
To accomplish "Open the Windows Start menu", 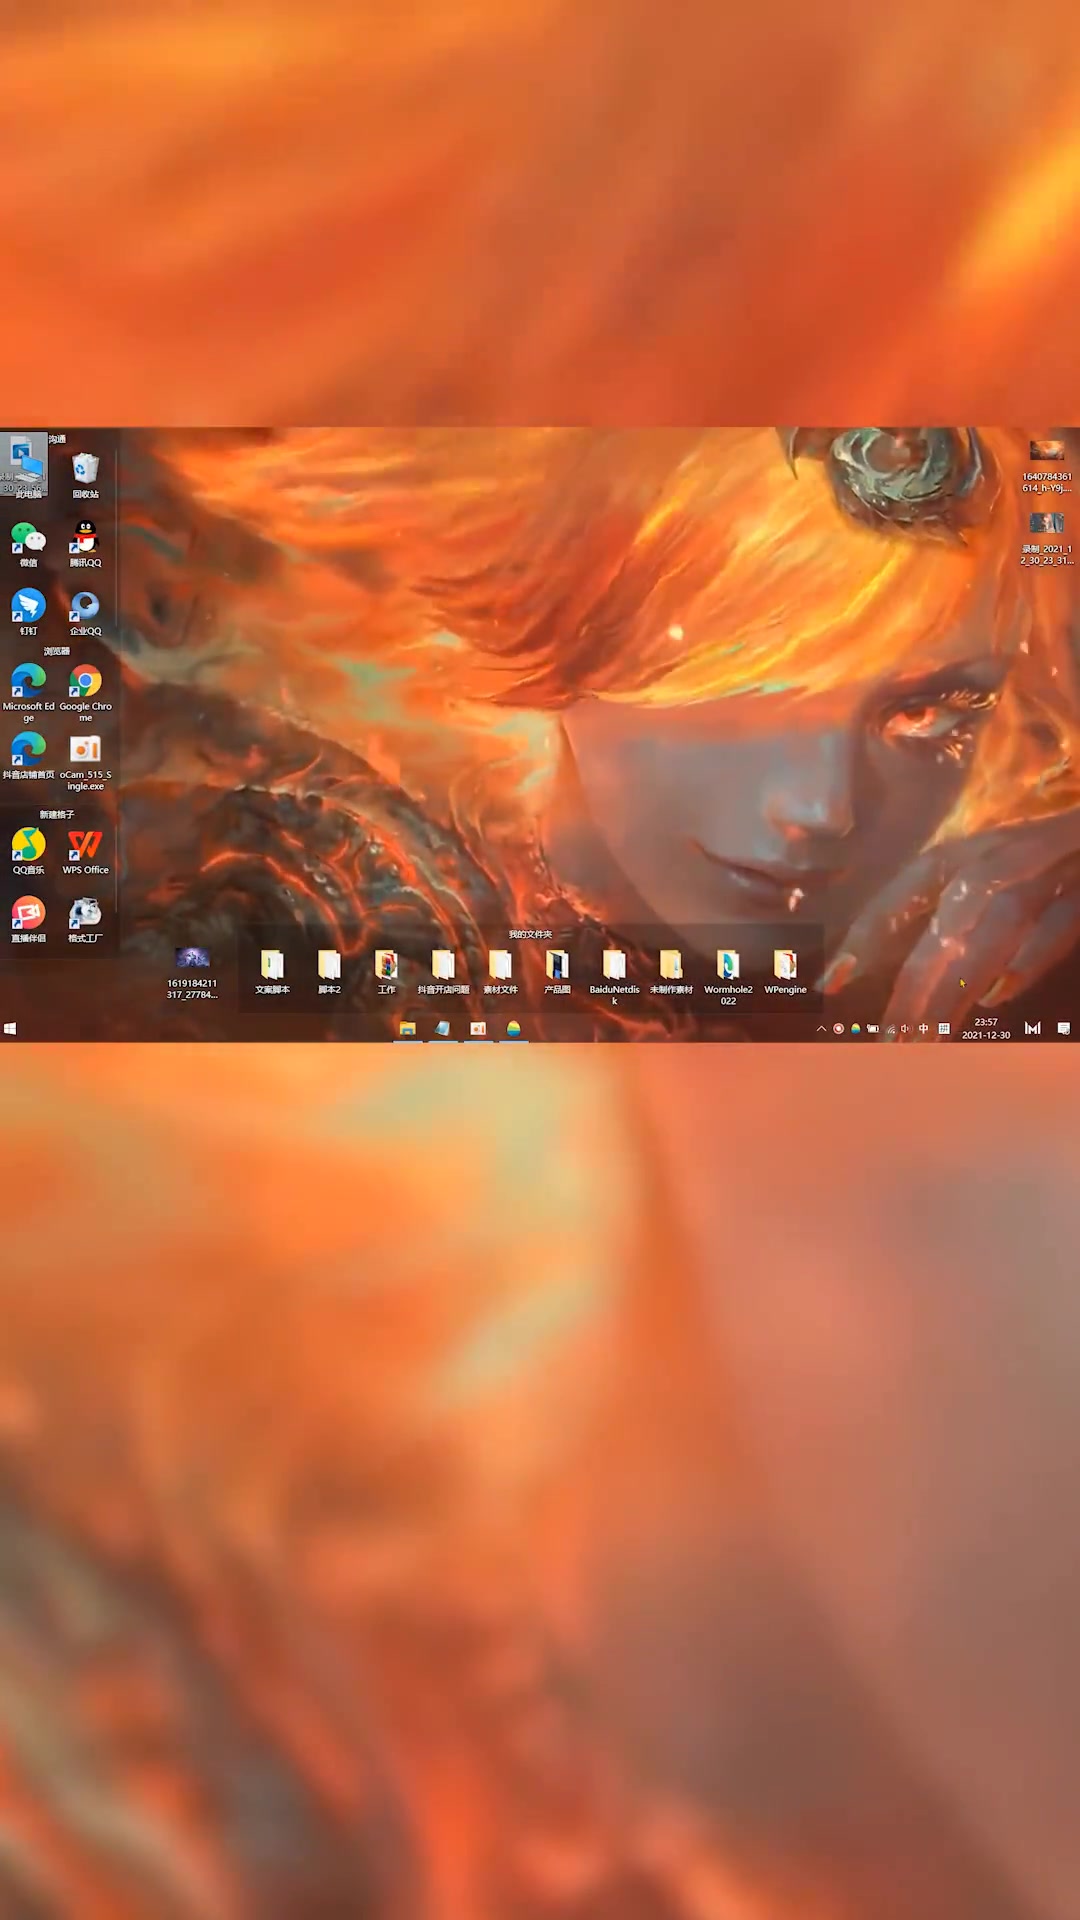I will tap(10, 1028).
